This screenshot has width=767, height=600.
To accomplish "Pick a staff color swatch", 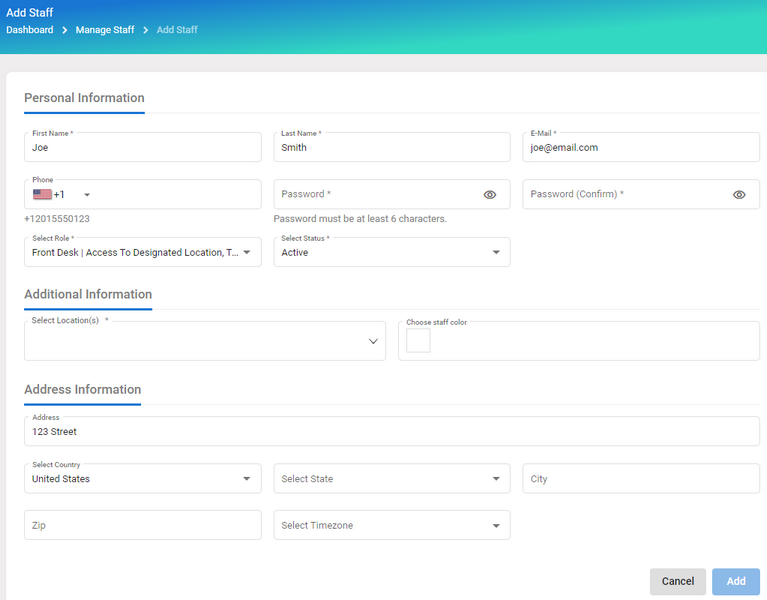I will [418, 340].
